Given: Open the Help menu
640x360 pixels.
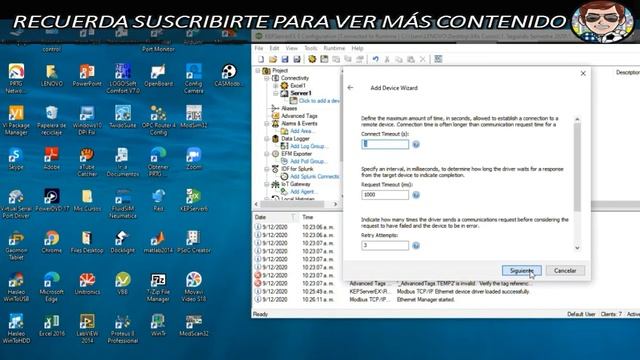Looking at the screenshot, I should [358, 48].
